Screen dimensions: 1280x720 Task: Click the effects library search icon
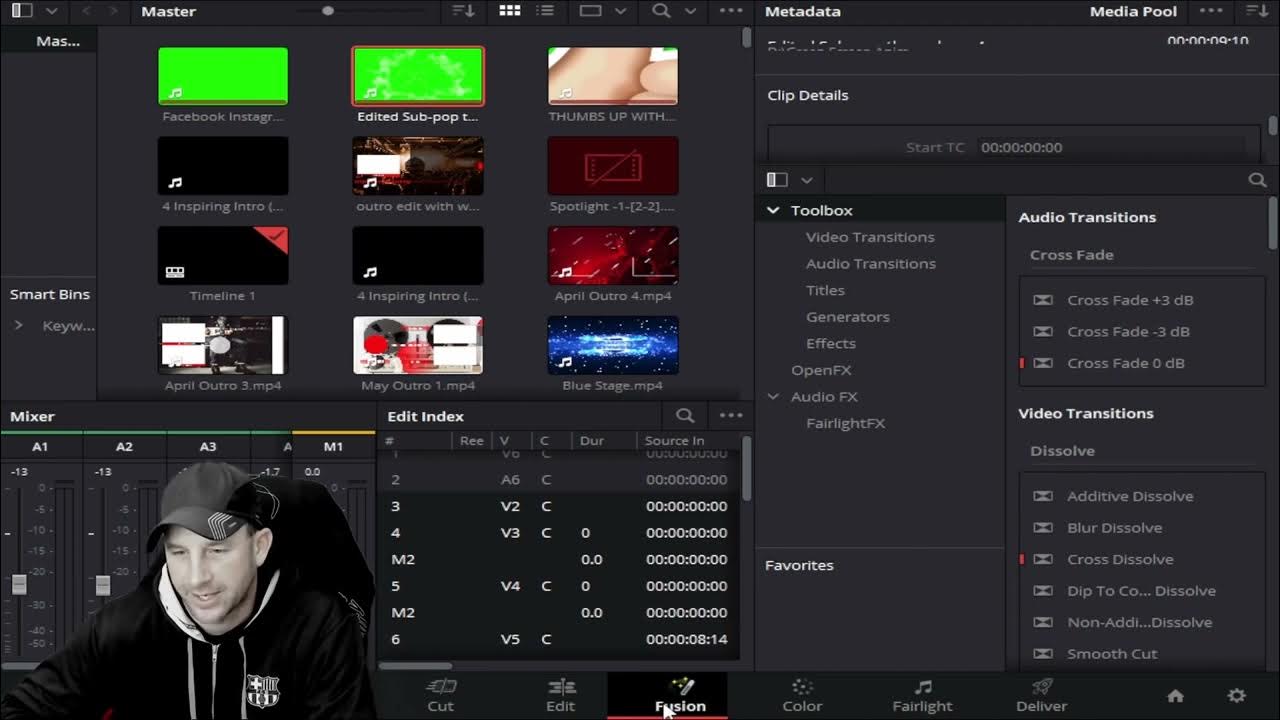[x=1257, y=180]
